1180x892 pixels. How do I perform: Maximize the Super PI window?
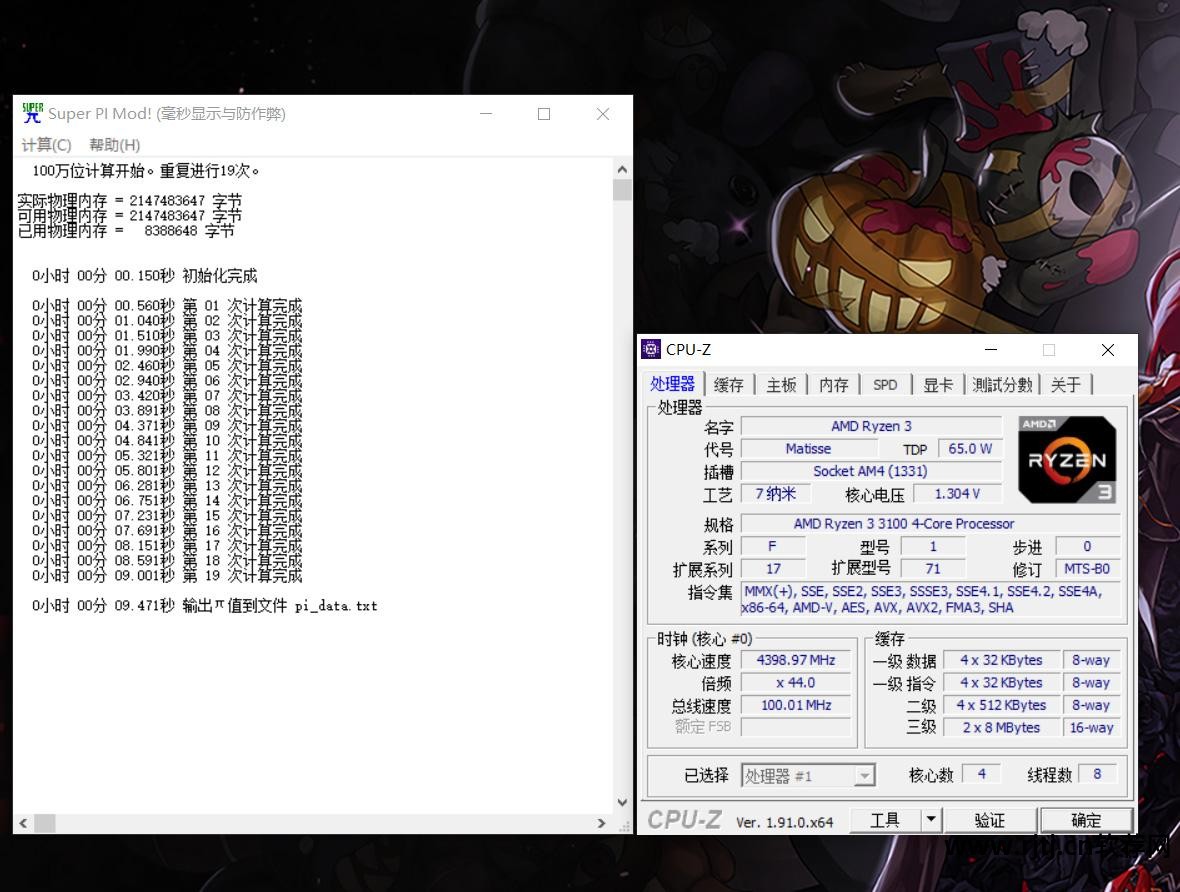[544, 114]
